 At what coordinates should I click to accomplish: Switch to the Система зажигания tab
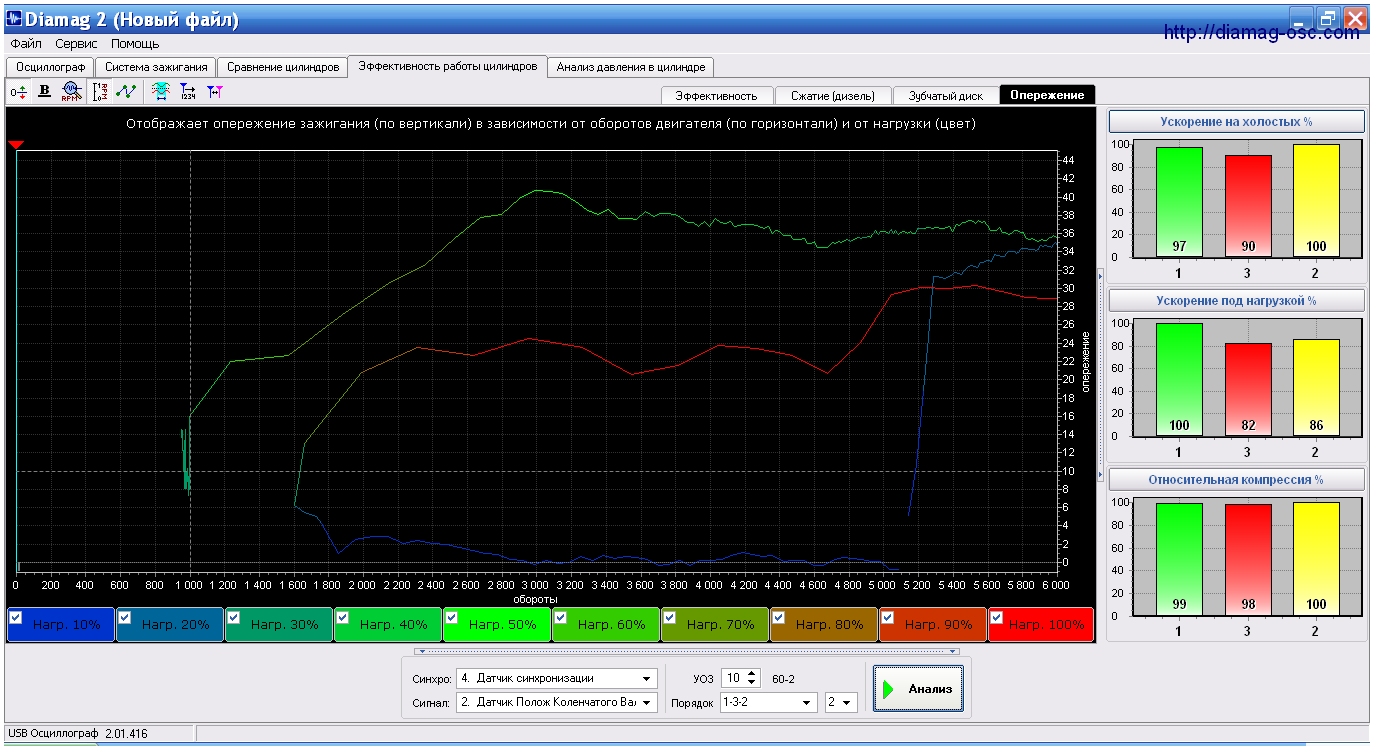(x=156, y=67)
